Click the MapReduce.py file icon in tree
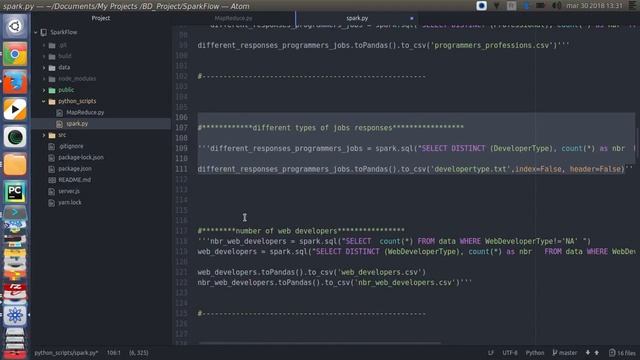This screenshot has height=360, width=640. click(x=60, y=112)
